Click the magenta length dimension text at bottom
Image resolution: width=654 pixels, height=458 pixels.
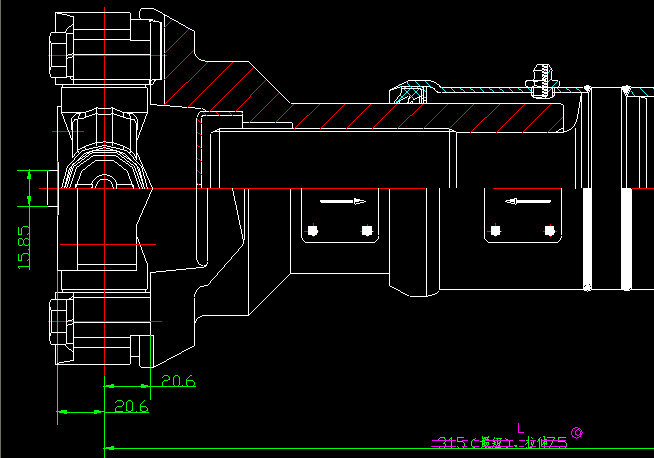click(x=498, y=441)
